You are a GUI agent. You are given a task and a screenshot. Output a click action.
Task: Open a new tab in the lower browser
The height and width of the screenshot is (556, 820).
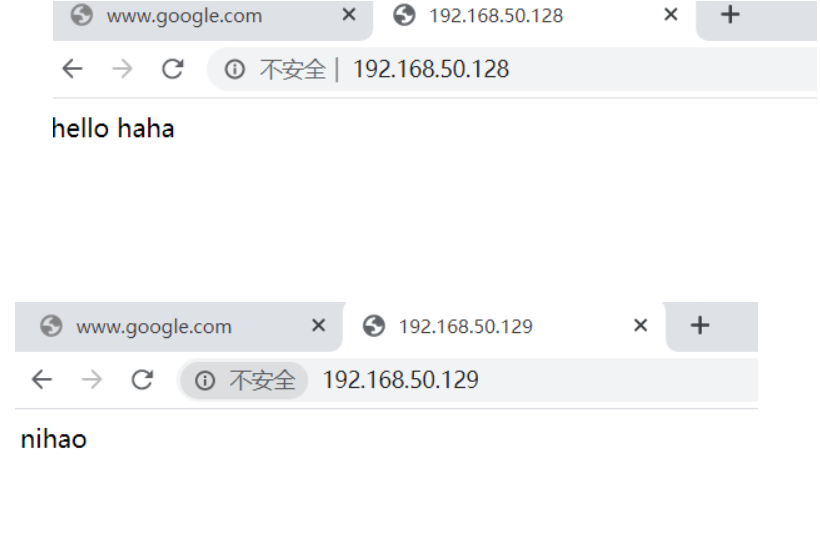(700, 325)
